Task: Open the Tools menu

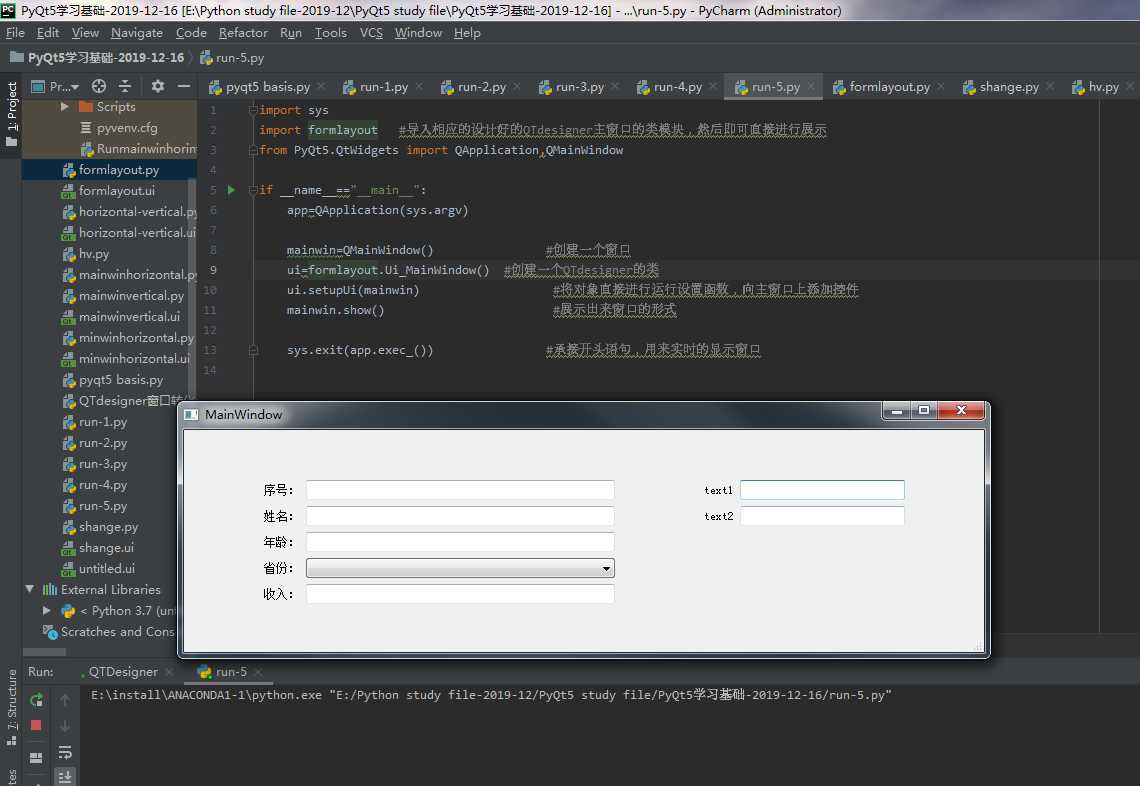Action: coord(330,33)
